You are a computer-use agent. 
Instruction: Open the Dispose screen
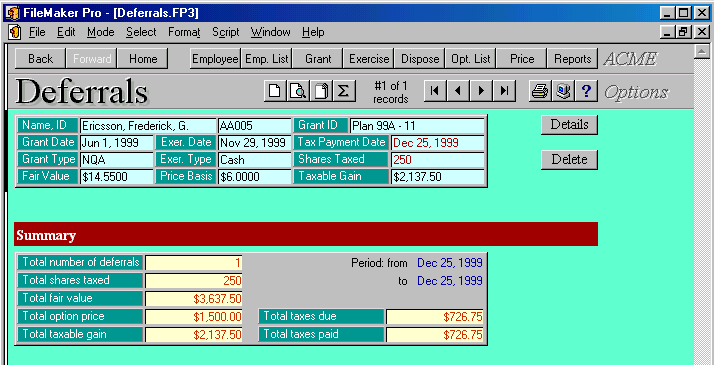[x=420, y=59]
